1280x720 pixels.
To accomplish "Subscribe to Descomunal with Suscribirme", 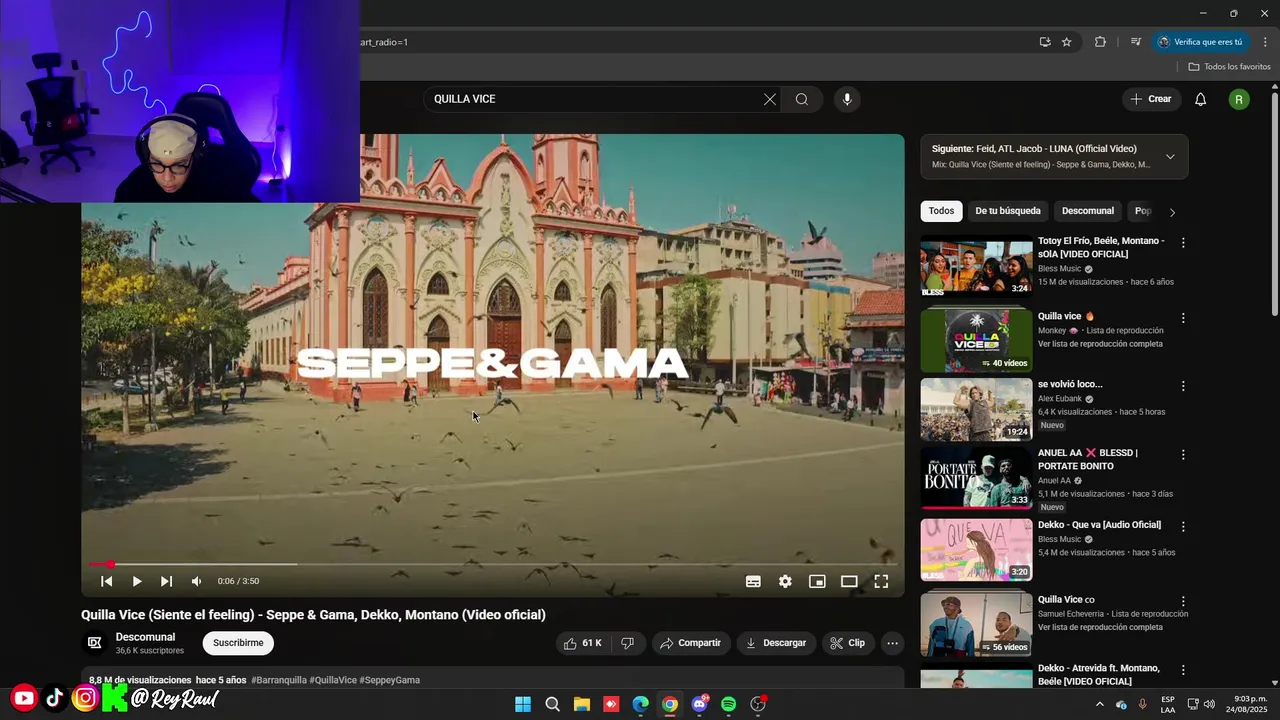I will coord(238,643).
